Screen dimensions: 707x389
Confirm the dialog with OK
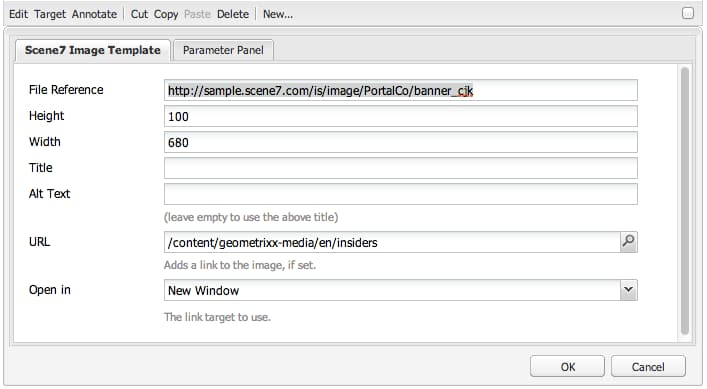(567, 366)
